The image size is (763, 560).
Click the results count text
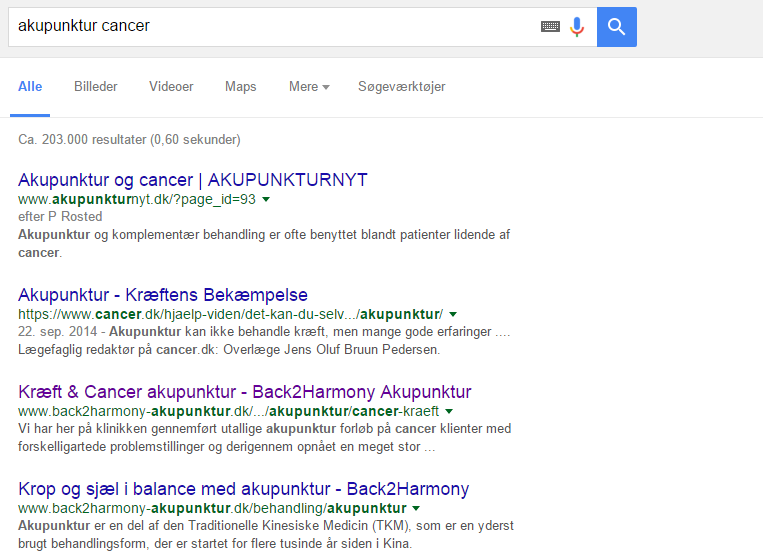(x=129, y=140)
